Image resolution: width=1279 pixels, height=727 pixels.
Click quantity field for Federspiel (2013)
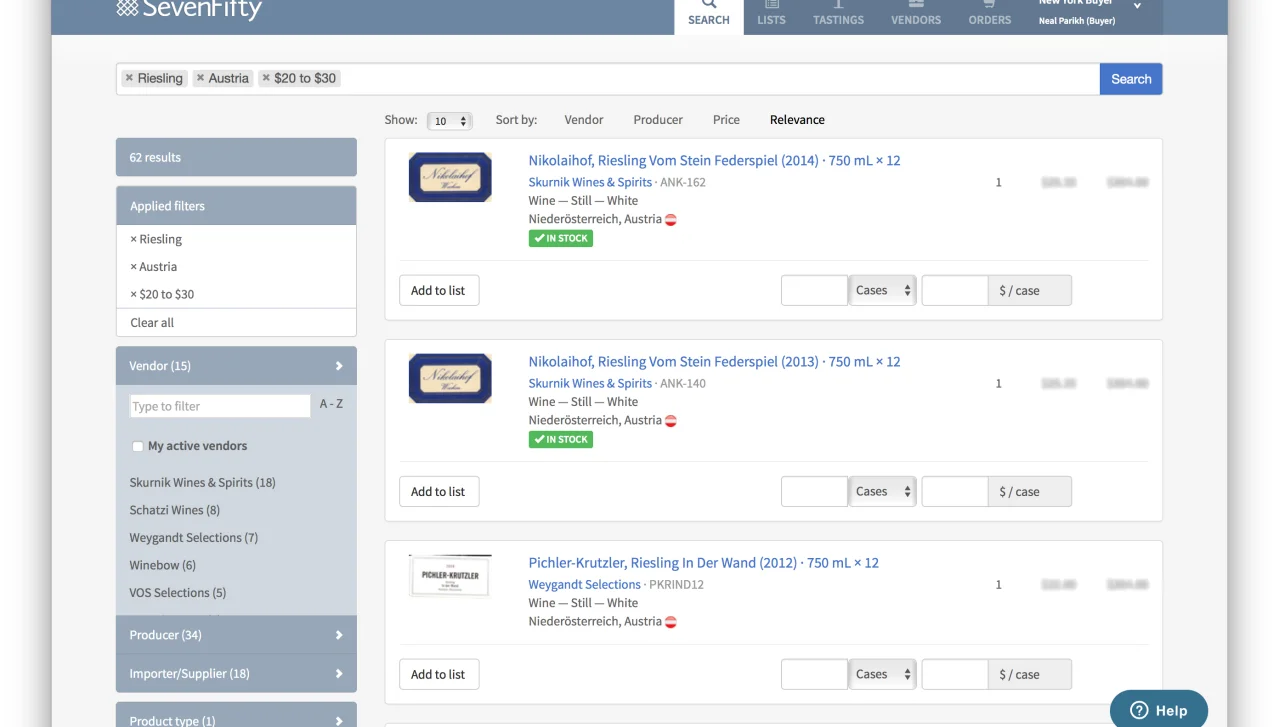[x=814, y=492]
